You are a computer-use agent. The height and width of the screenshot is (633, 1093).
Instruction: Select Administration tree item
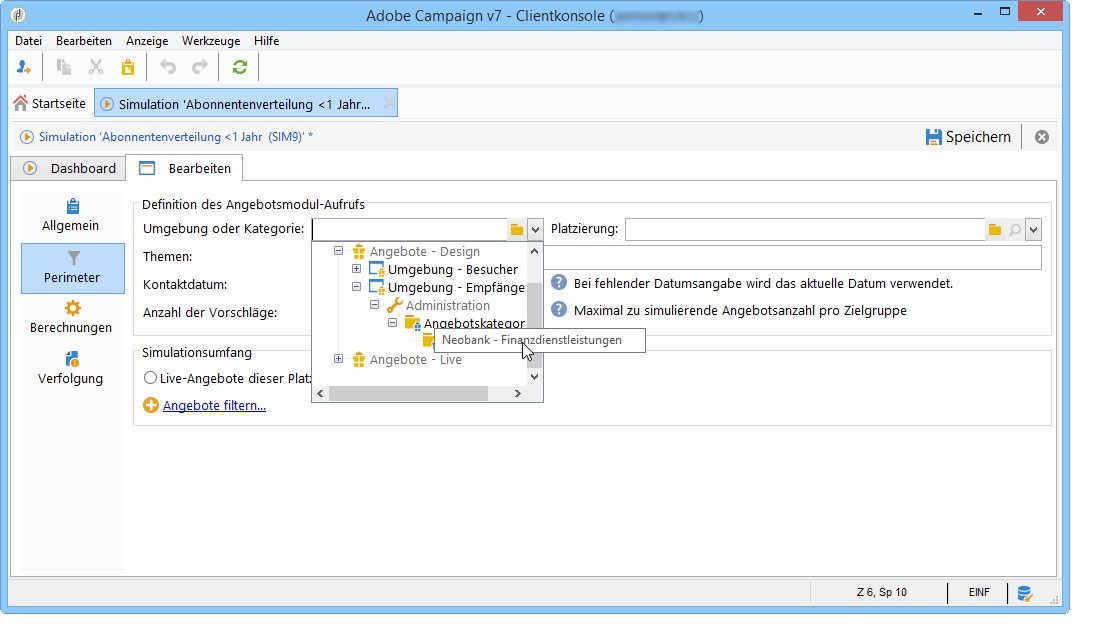click(x=448, y=306)
